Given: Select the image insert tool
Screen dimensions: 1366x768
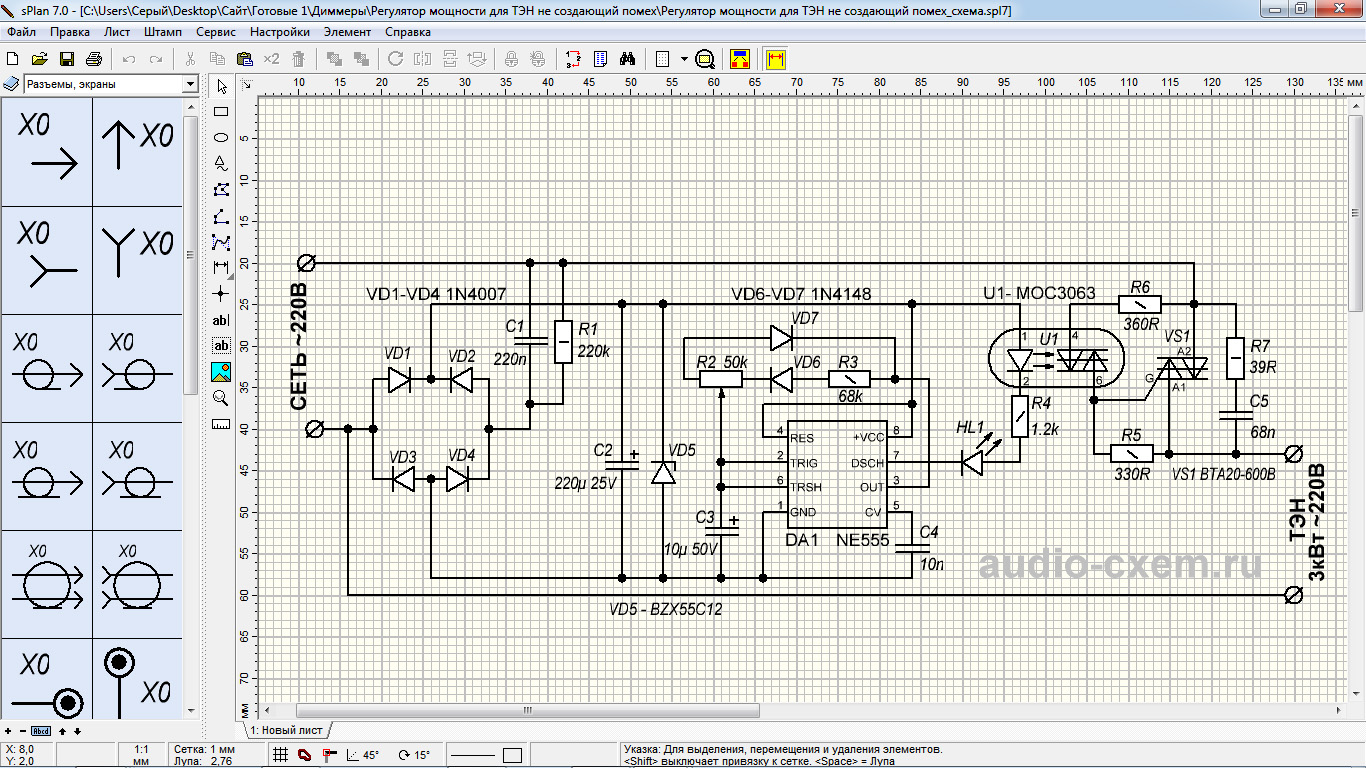Looking at the screenshot, I should point(221,372).
